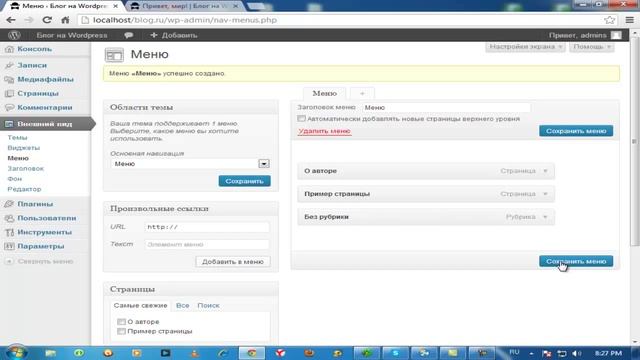Open the comments bubble icon in admin bar
Viewport: 640px width, 360px height.
pos(129,35)
